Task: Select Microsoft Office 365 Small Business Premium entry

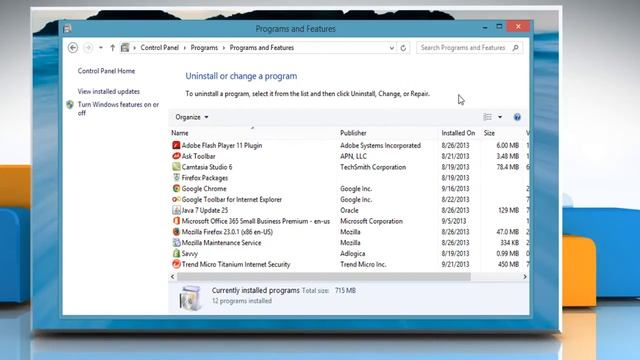Action: pos(256,221)
